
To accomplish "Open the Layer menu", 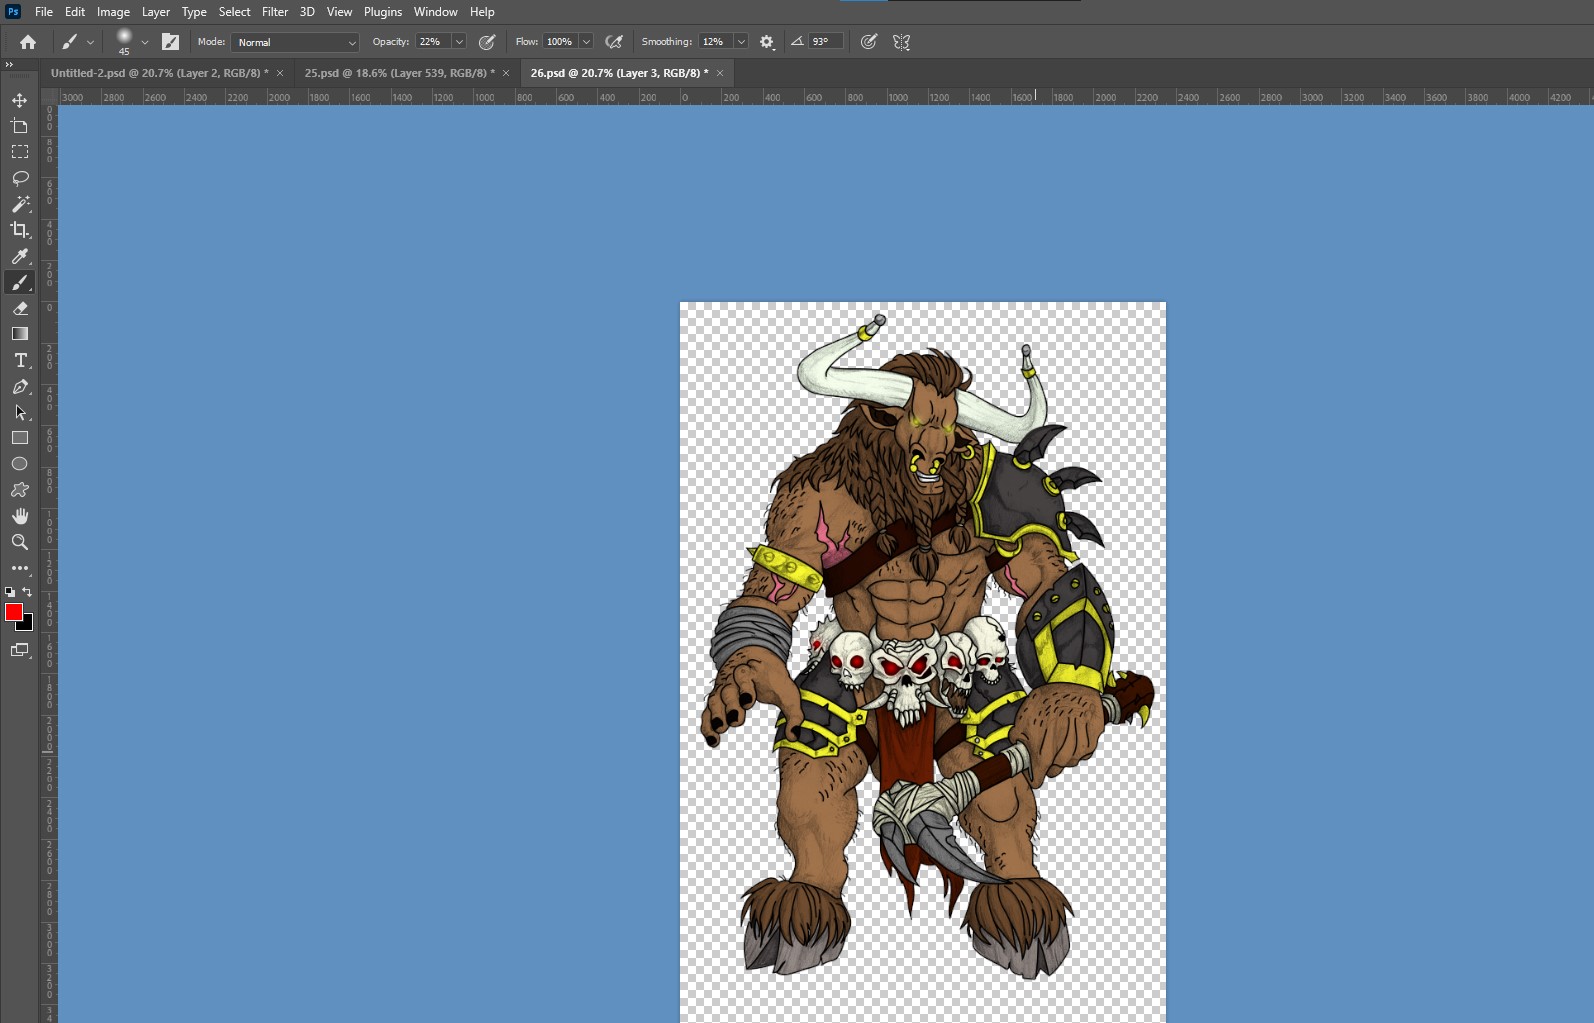I will click(155, 12).
